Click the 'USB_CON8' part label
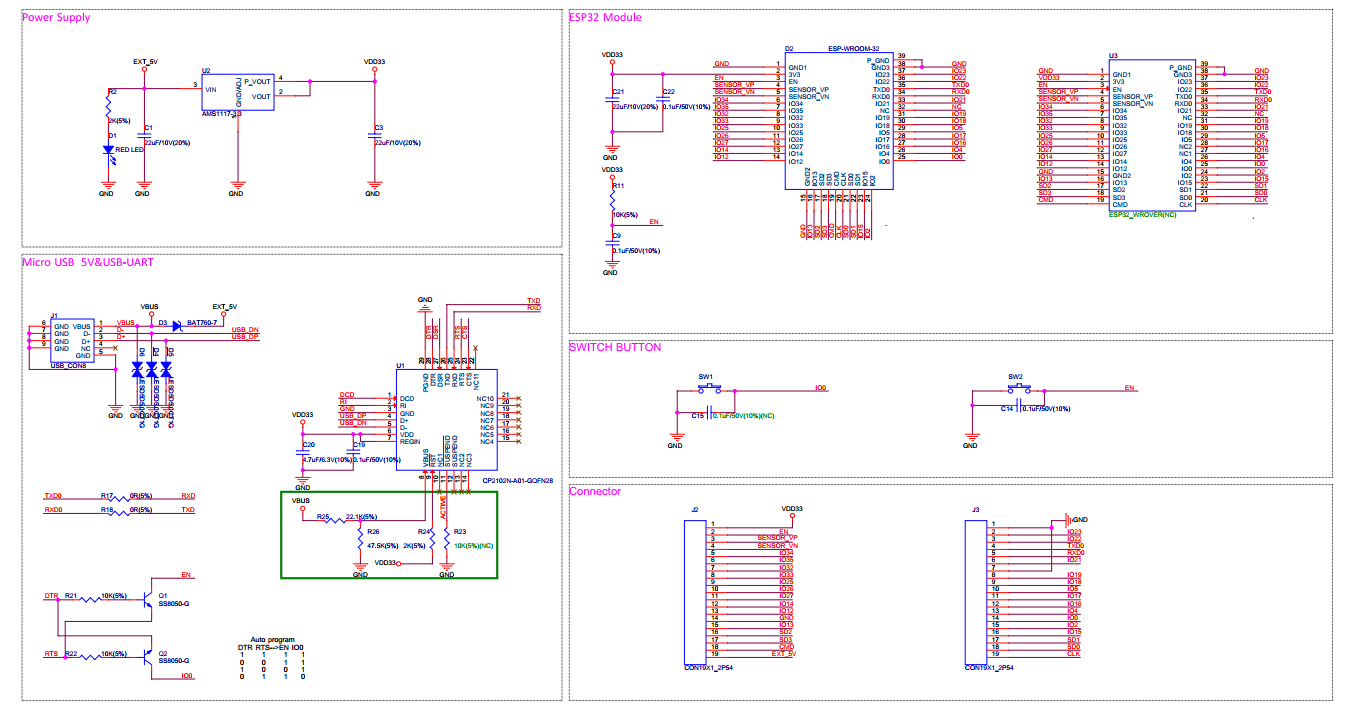Screen dimensions: 1357x707 click(67, 365)
